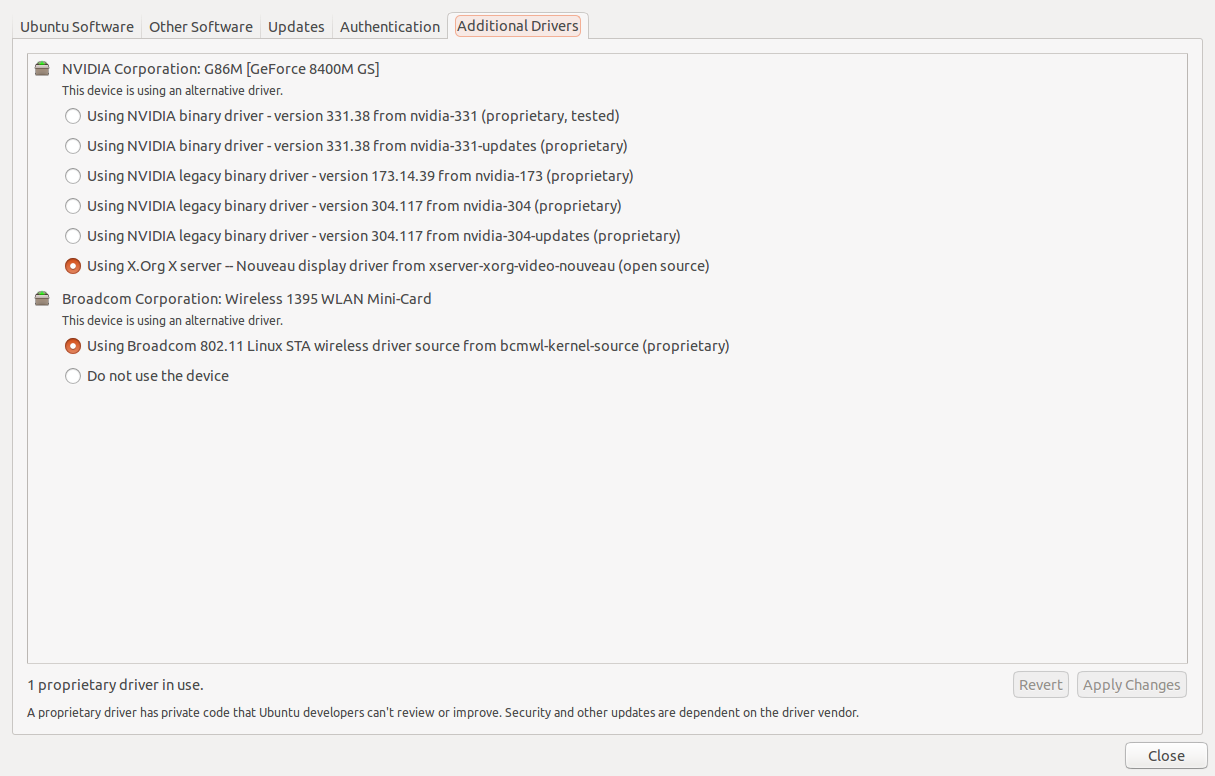
Task: Click 'alternative driver' note under Broadcom device
Action: tap(172, 321)
